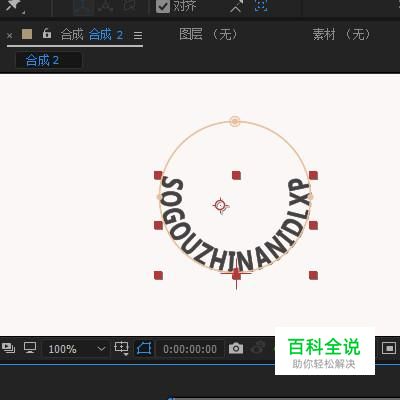Toggle the 对齐 snapping checkbox
The width and height of the screenshot is (400, 400).
[x=163, y=6]
